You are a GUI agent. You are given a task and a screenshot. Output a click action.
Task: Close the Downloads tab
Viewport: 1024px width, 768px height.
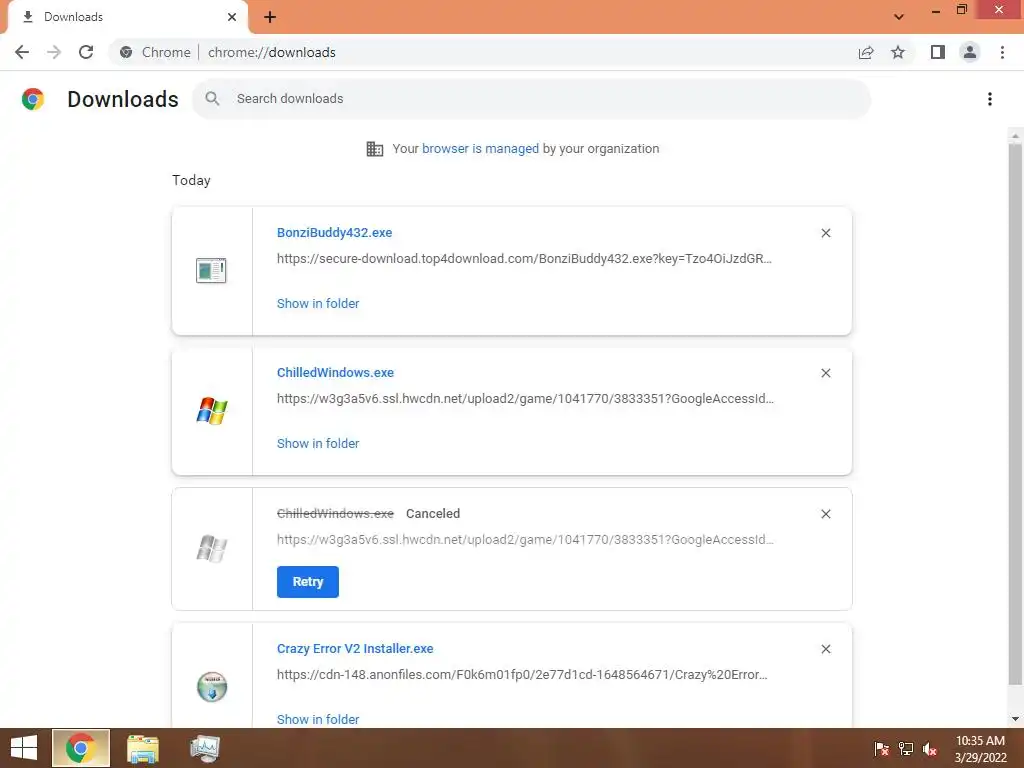point(232,17)
